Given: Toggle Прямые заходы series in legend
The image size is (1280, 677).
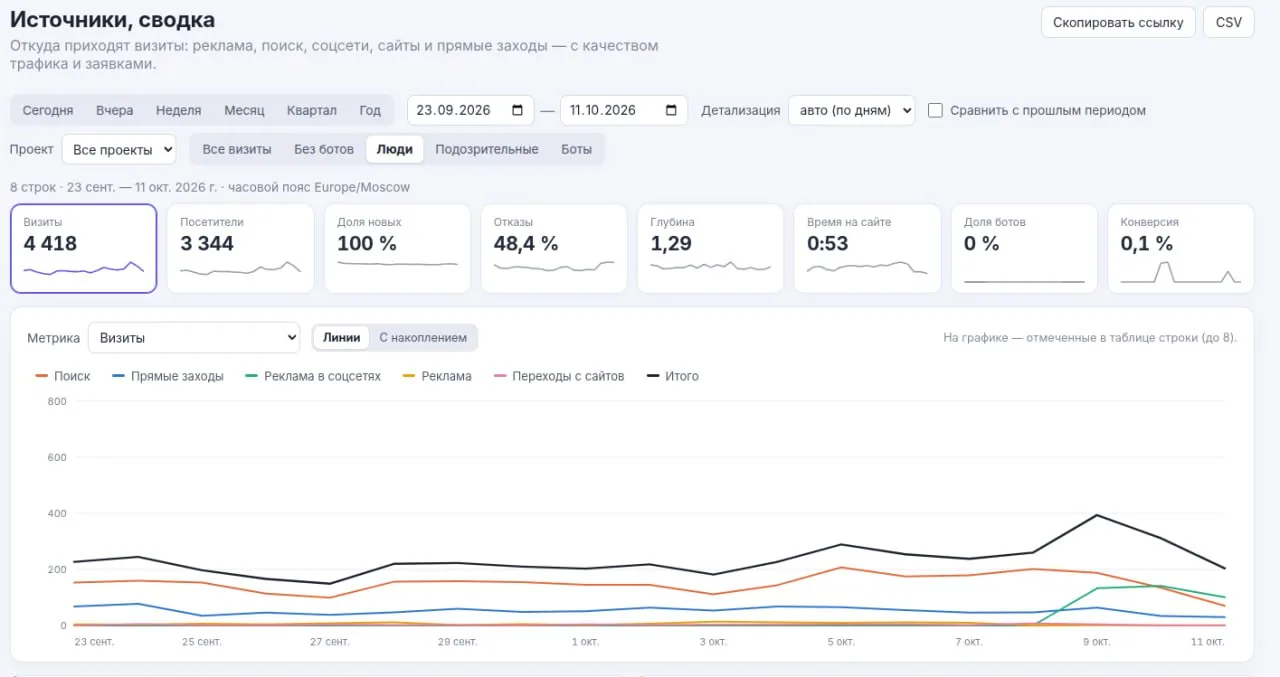Looking at the screenshot, I should [x=168, y=376].
